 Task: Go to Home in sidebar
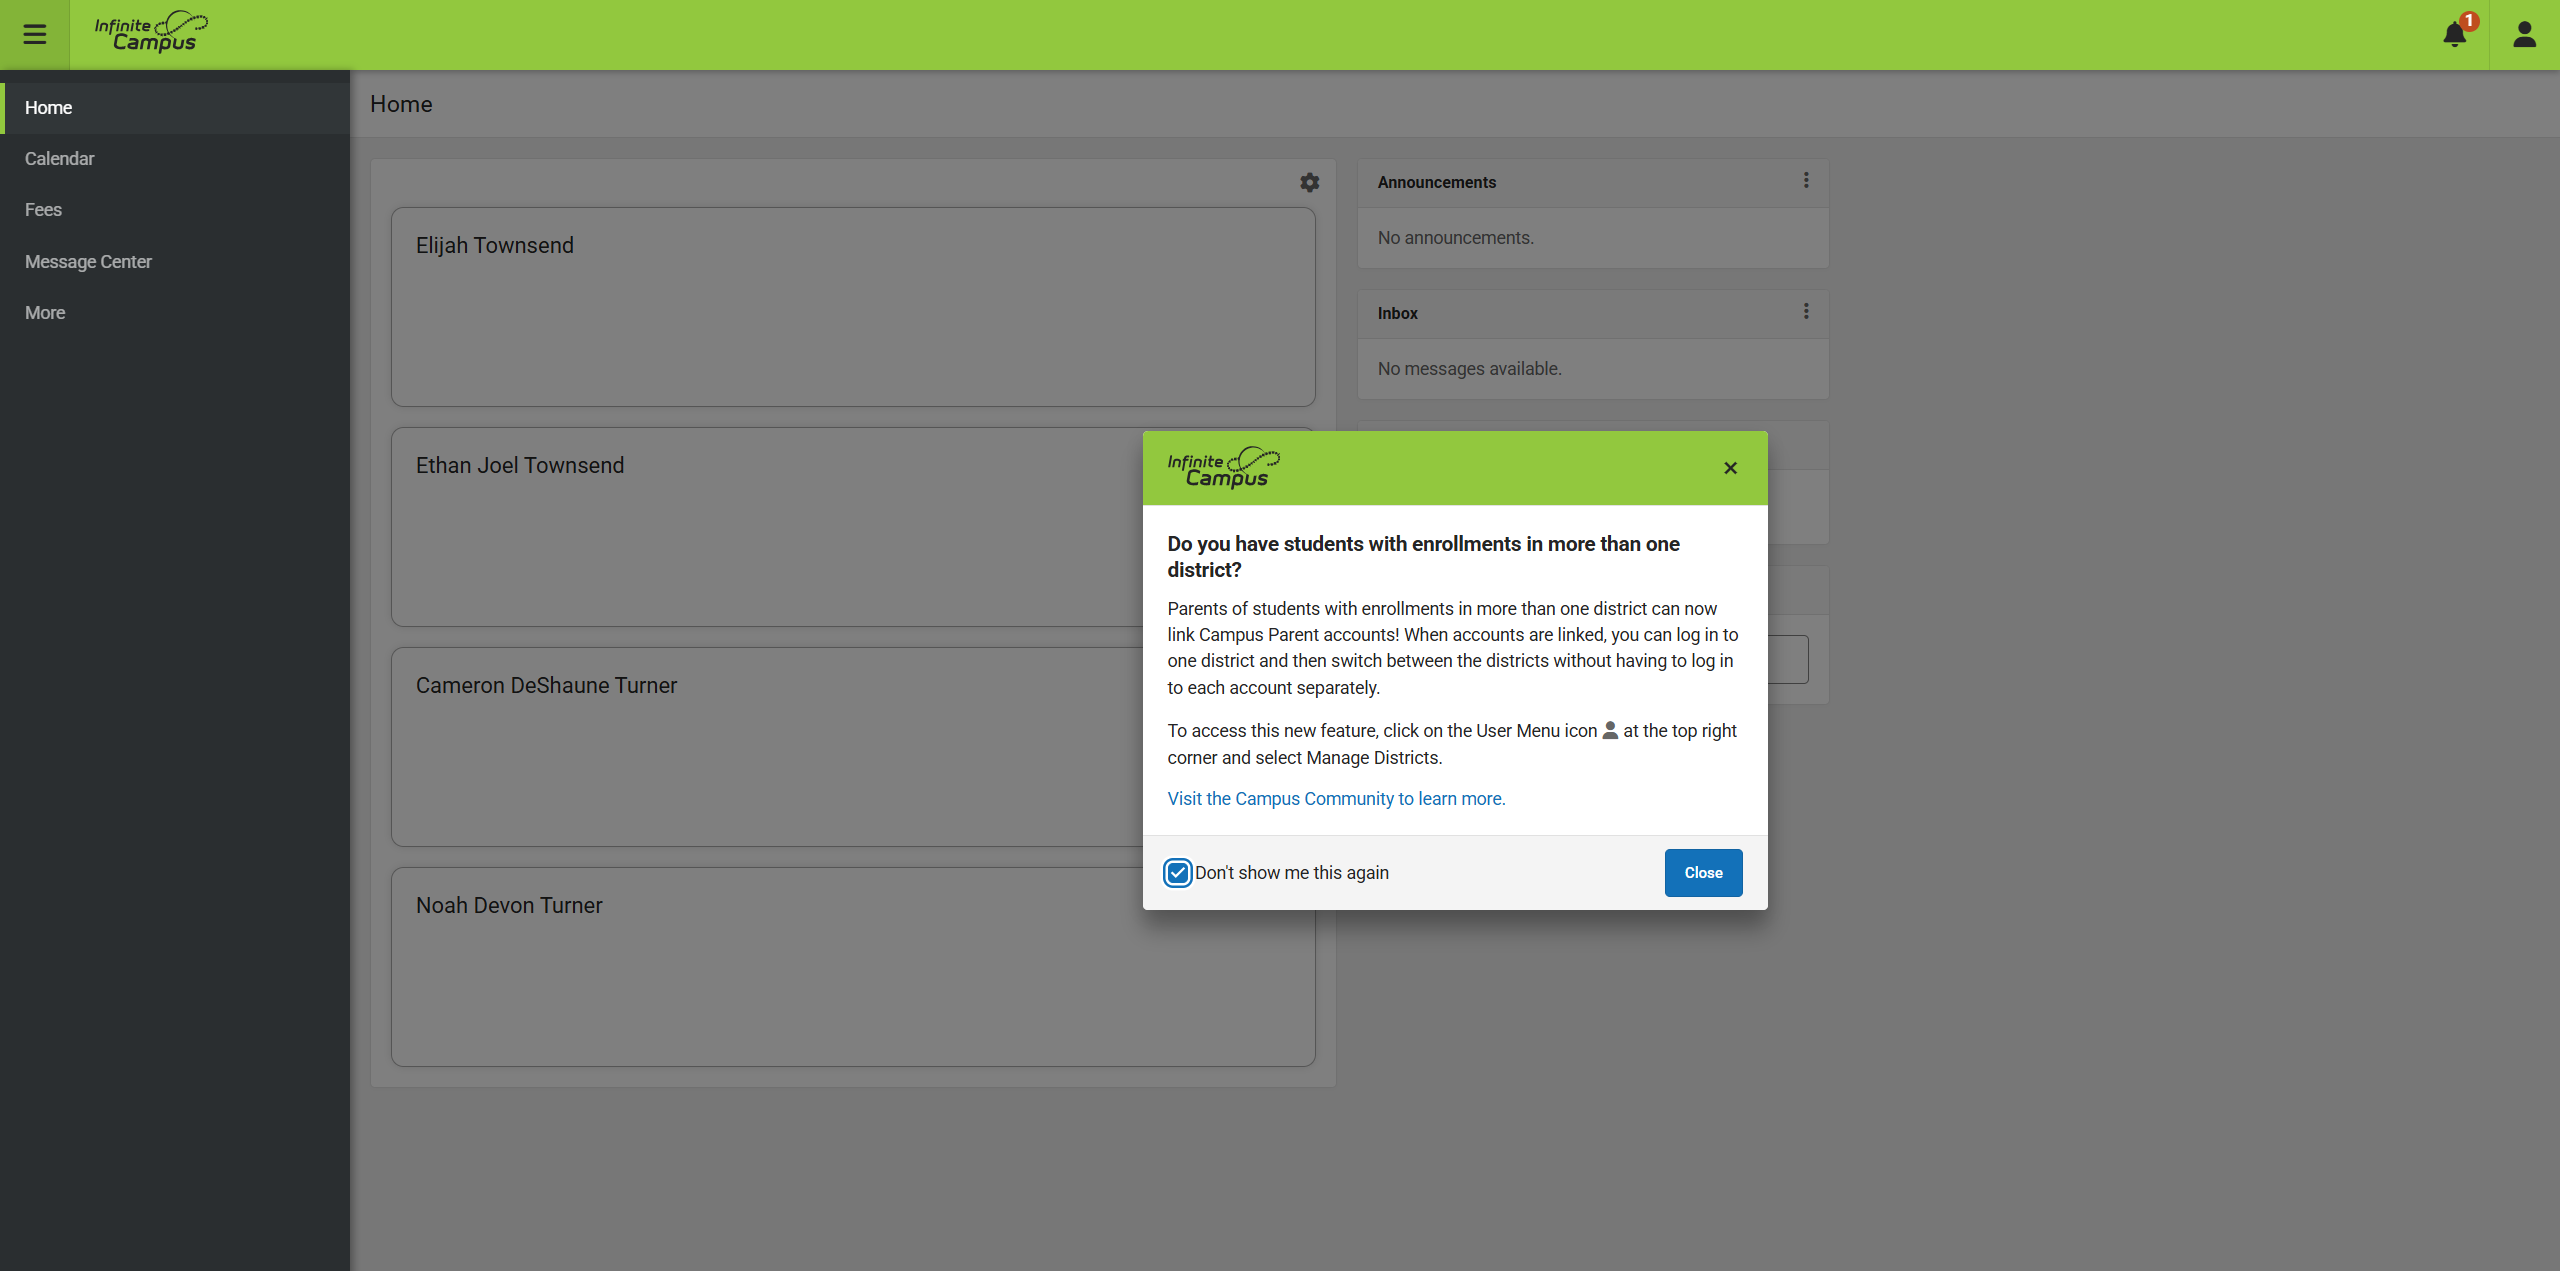point(175,108)
